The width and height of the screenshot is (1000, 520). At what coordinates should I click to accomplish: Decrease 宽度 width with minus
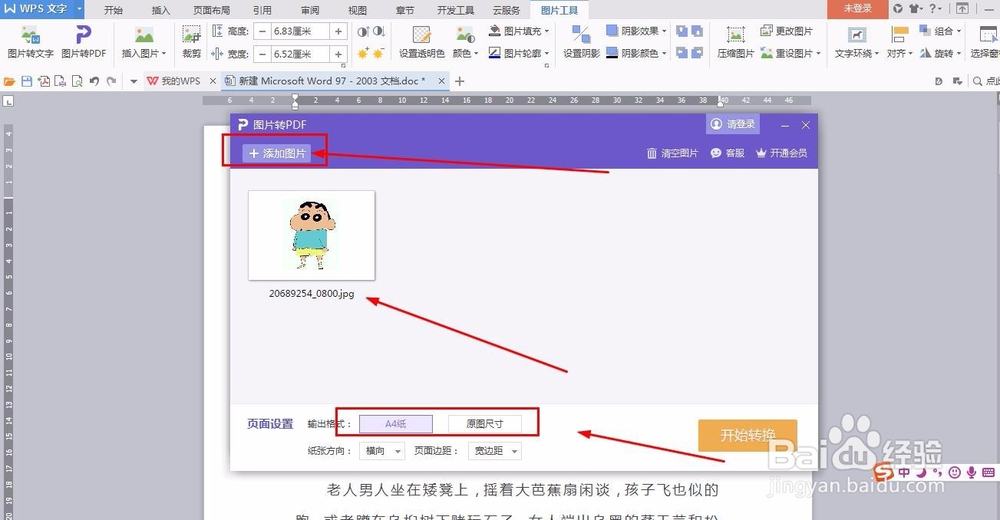click(x=262, y=54)
